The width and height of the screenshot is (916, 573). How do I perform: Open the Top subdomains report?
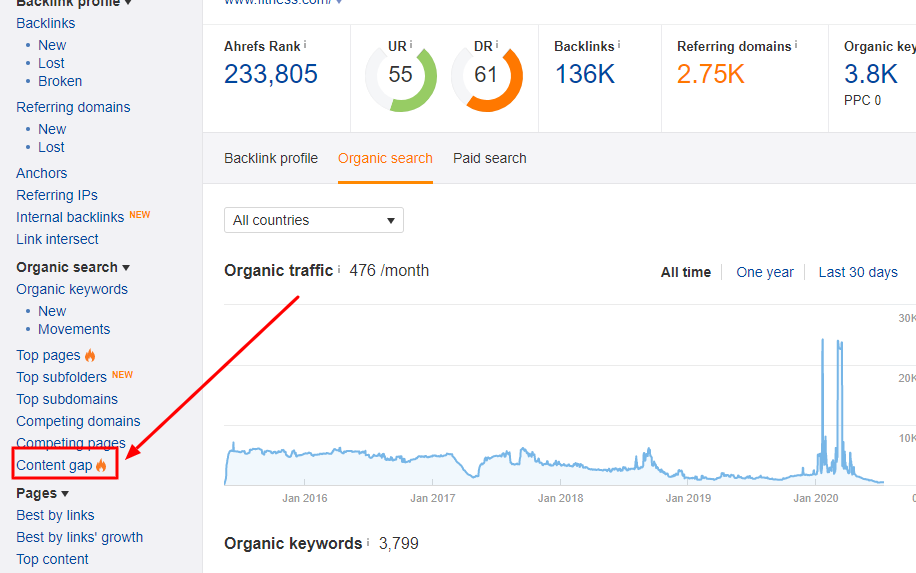coord(67,400)
